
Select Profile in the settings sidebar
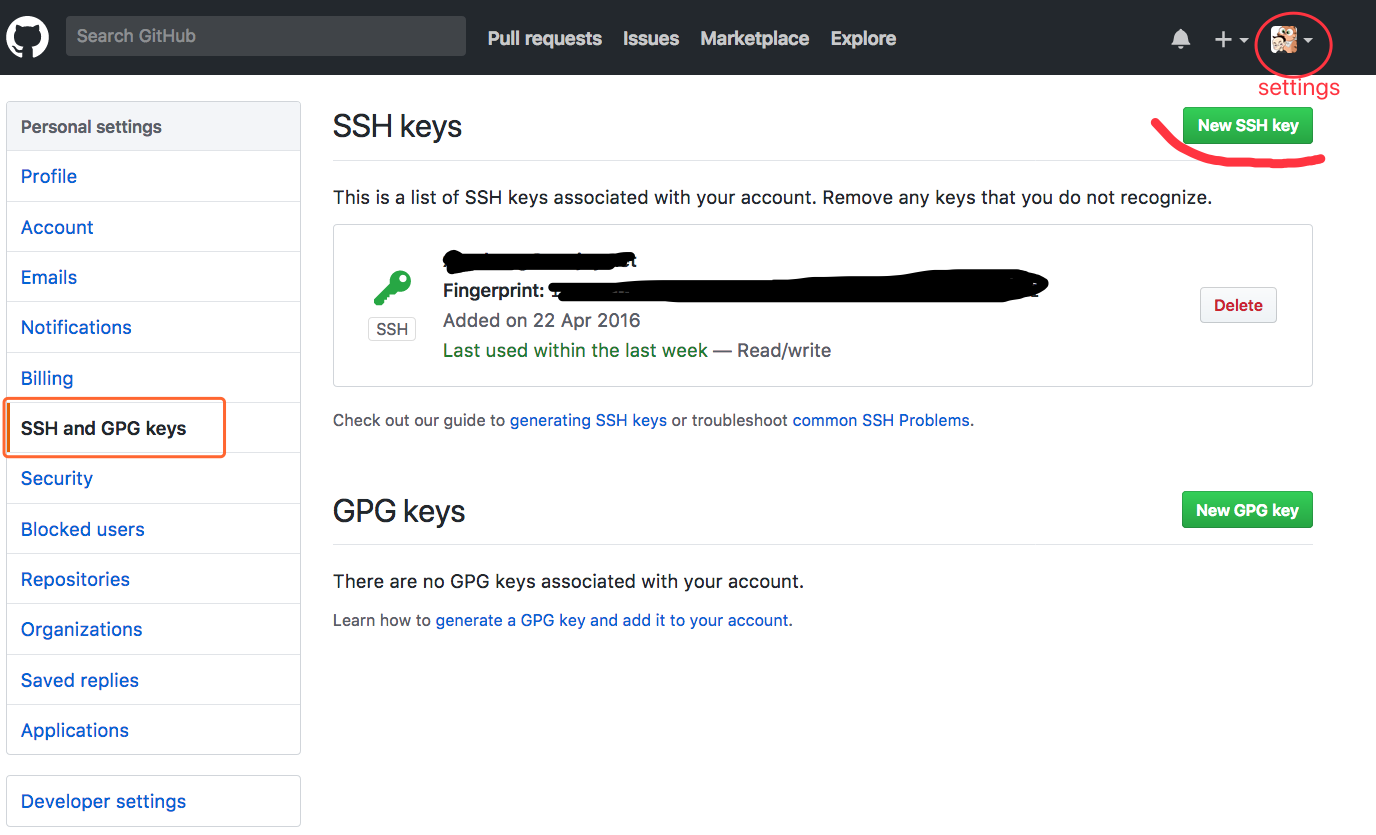tap(49, 177)
